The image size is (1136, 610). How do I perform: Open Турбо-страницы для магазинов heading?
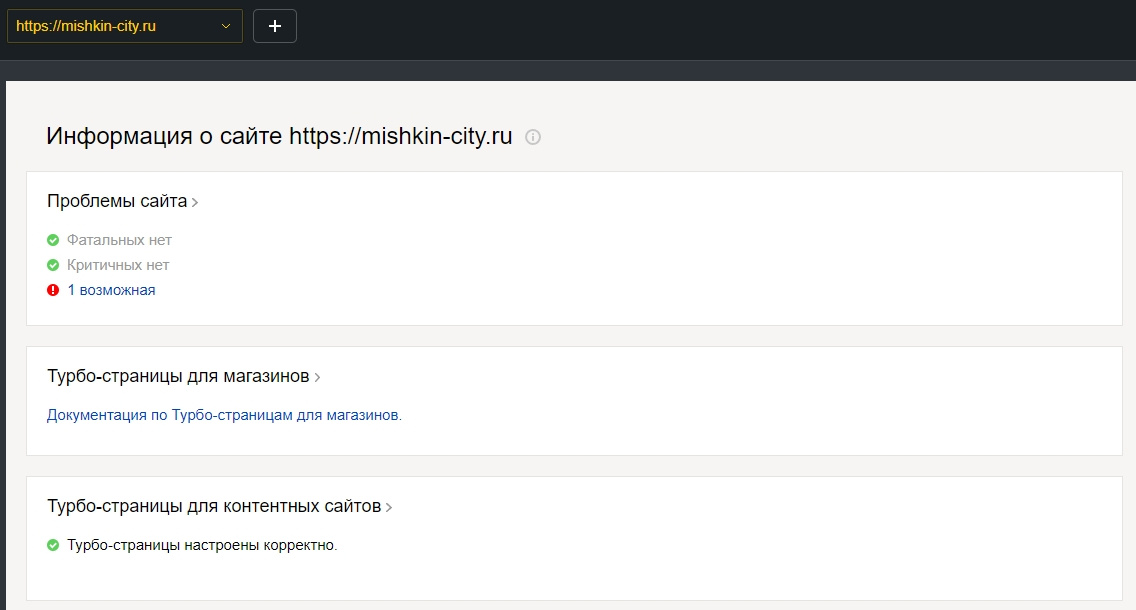178,376
